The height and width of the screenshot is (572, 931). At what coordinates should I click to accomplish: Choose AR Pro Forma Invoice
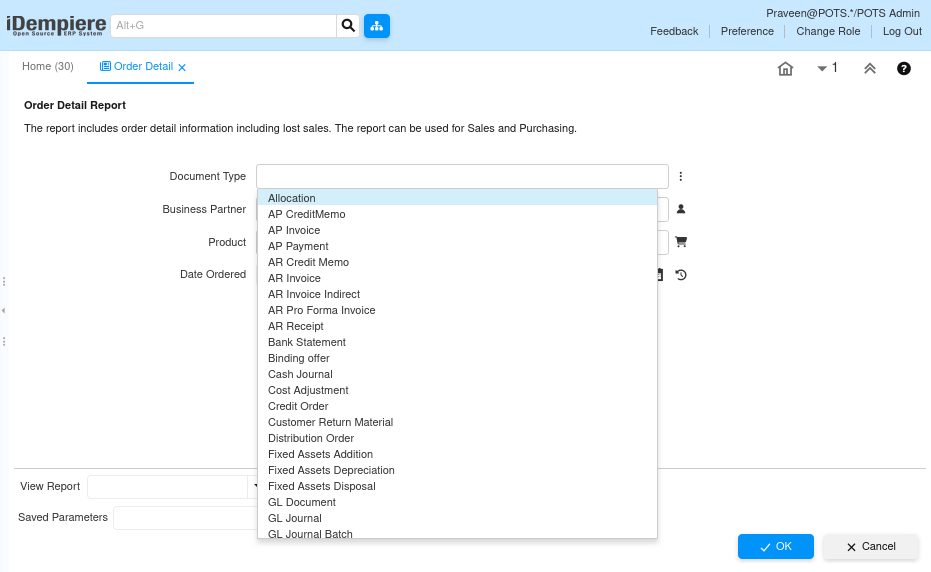pyautogui.click(x=457, y=310)
